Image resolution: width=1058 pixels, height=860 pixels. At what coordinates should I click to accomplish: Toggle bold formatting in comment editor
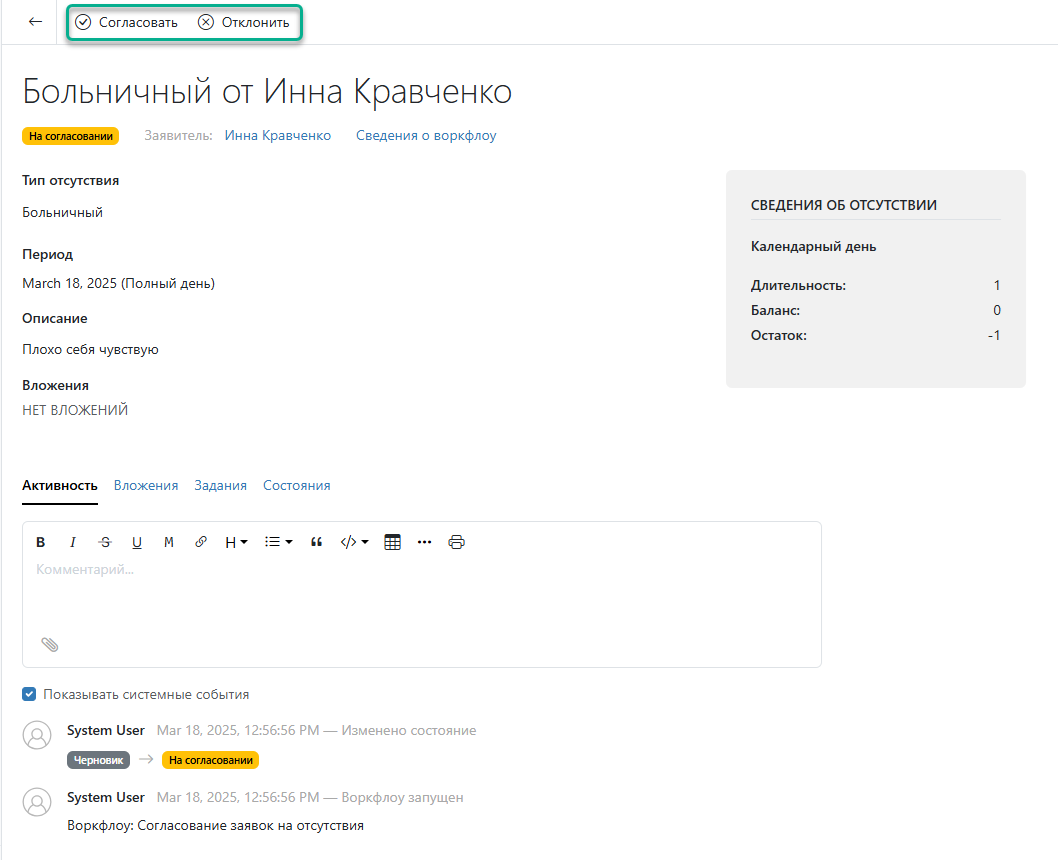(x=40, y=542)
